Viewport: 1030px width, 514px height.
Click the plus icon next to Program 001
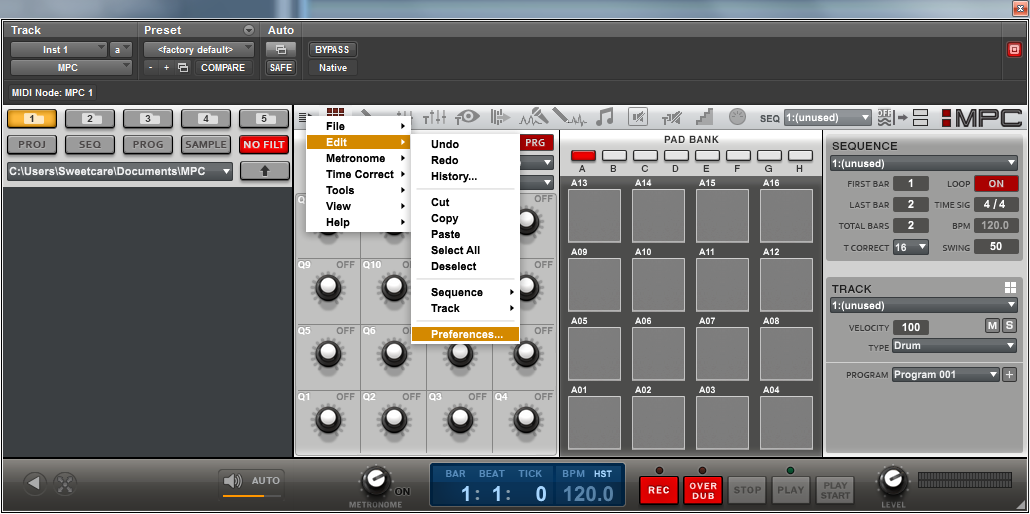[x=1009, y=375]
